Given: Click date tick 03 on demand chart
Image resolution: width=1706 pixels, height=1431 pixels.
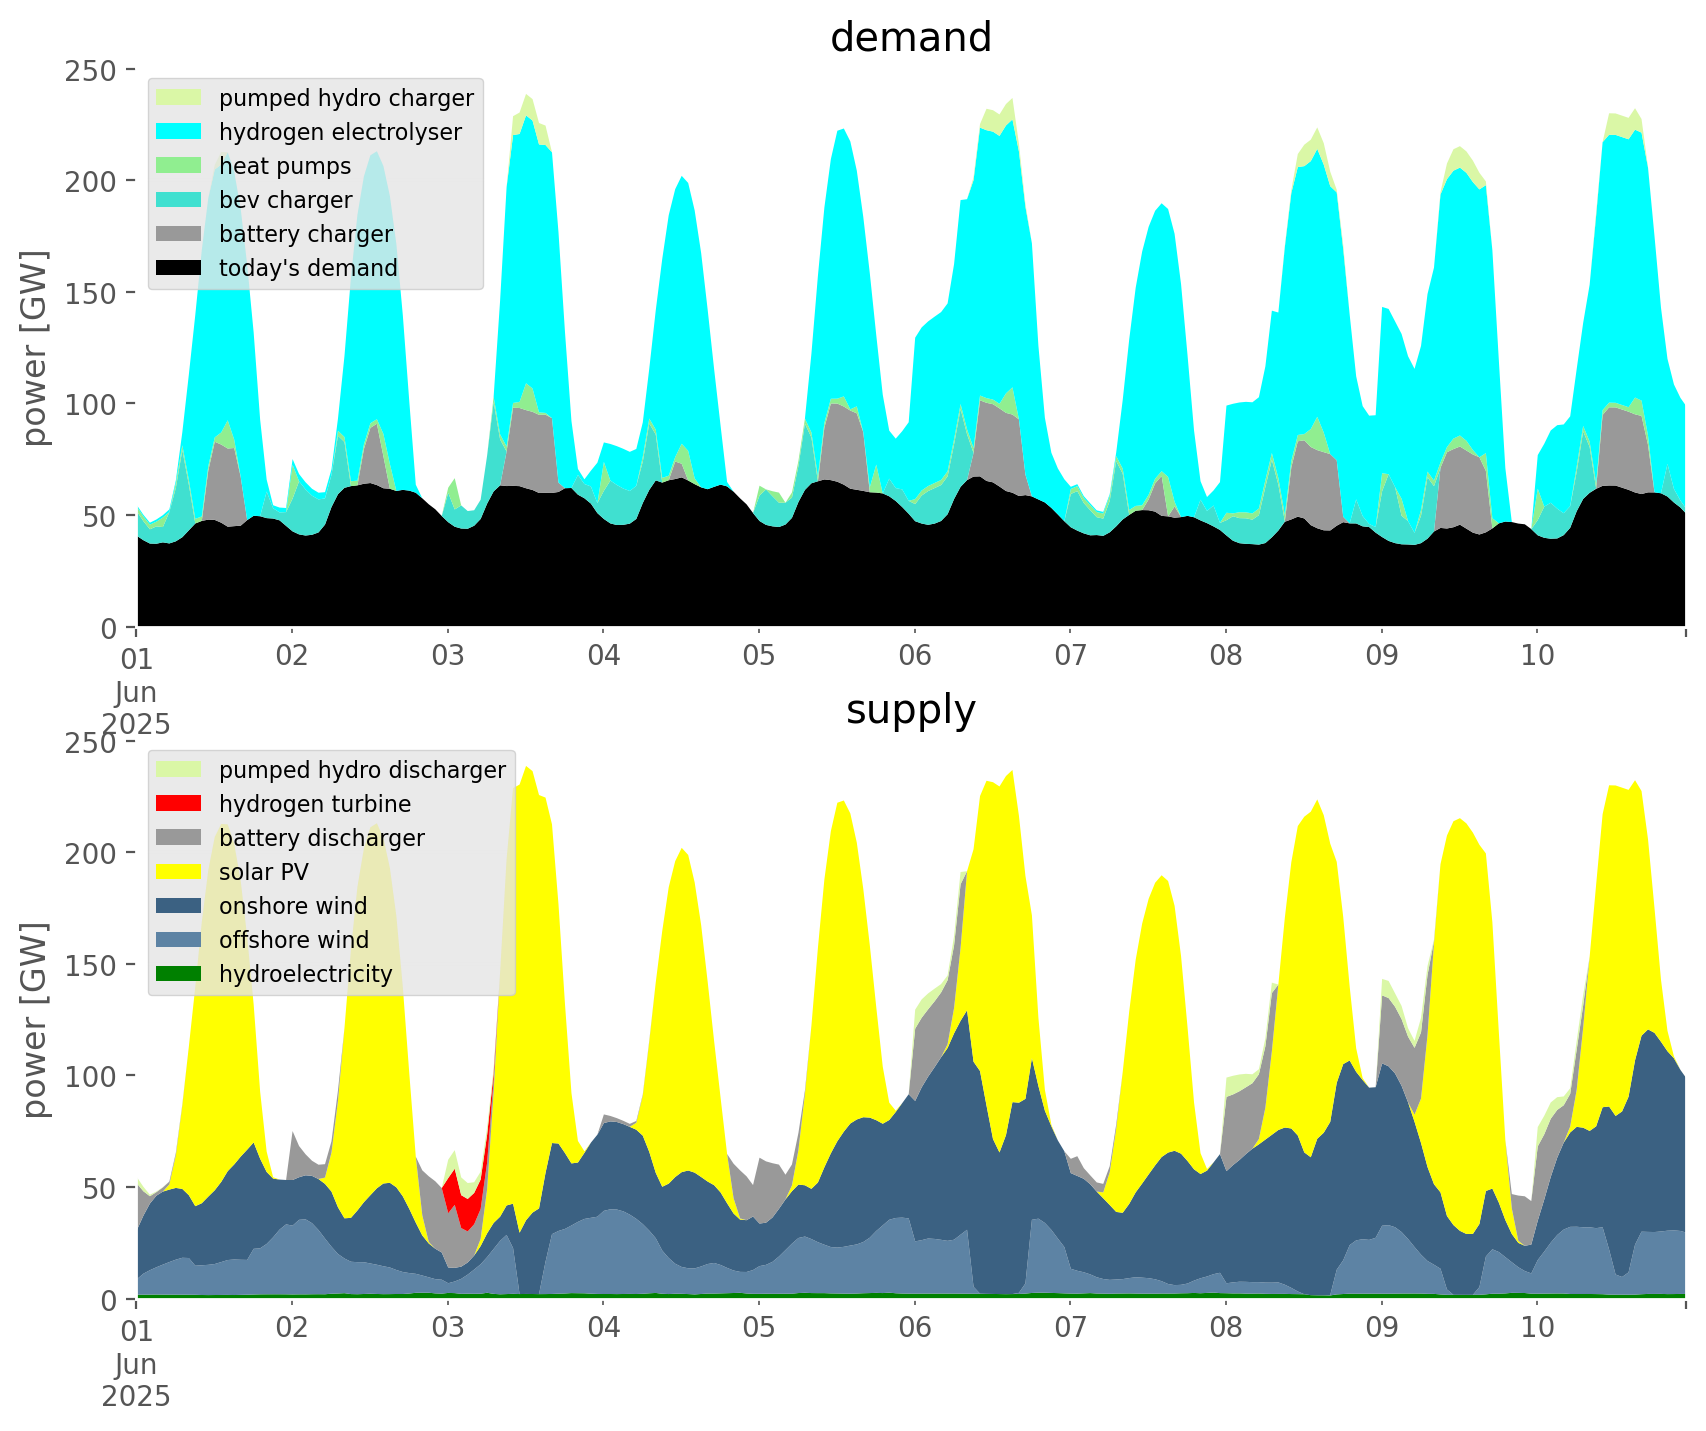Looking at the screenshot, I should click(x=448, y=657).
